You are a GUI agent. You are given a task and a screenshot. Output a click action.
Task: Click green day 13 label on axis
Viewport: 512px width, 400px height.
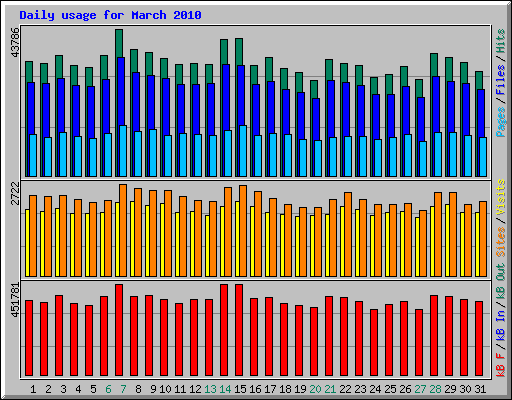pos(210,389)
